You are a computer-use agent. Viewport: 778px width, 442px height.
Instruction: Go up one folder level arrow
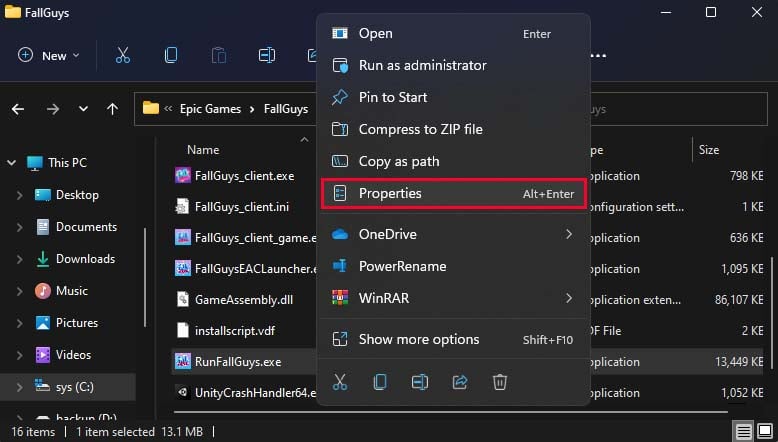click(x=113, y=109)
